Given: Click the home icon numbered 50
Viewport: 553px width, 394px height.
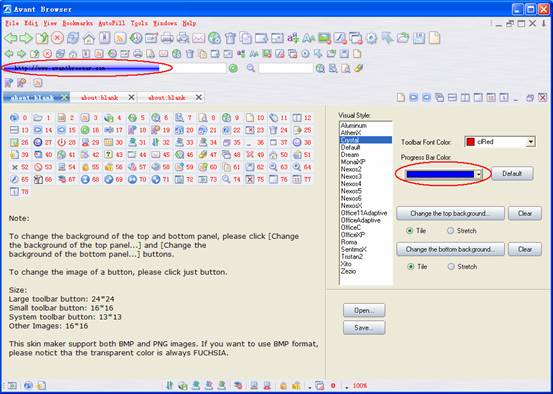Looking at the screenshot, I should pyautogui.click(x=273, y=154).
